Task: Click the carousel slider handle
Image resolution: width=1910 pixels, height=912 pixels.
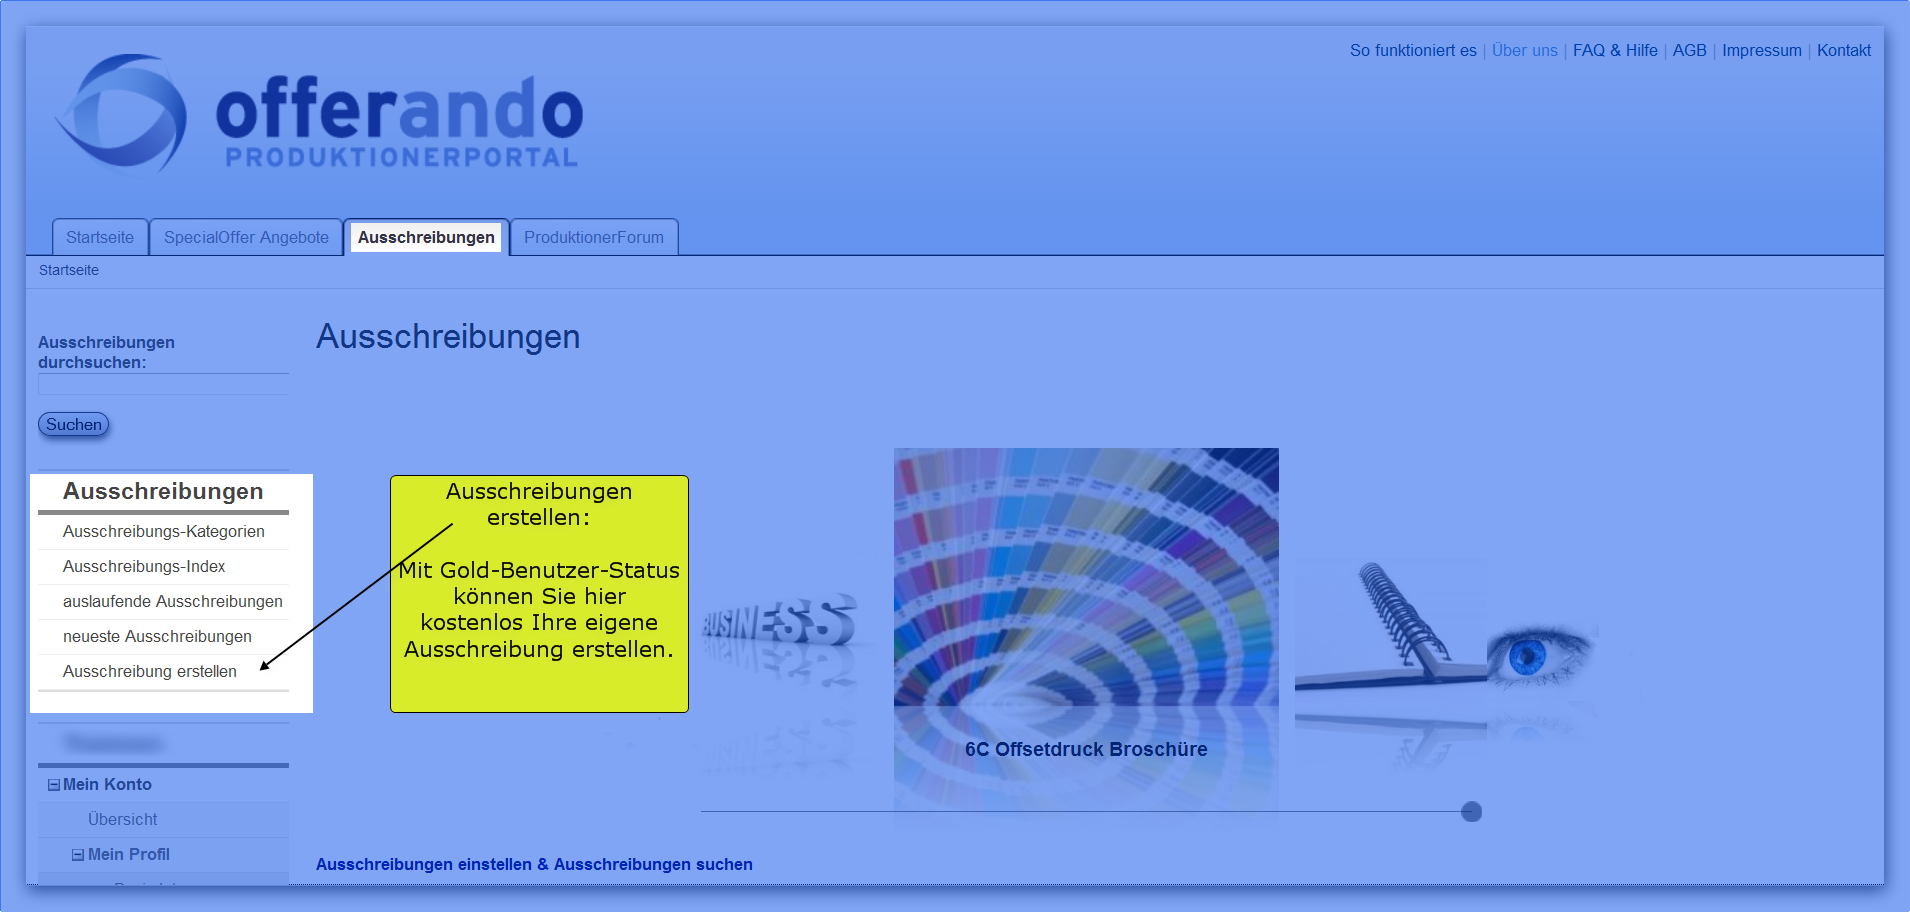Action: 1471,812
